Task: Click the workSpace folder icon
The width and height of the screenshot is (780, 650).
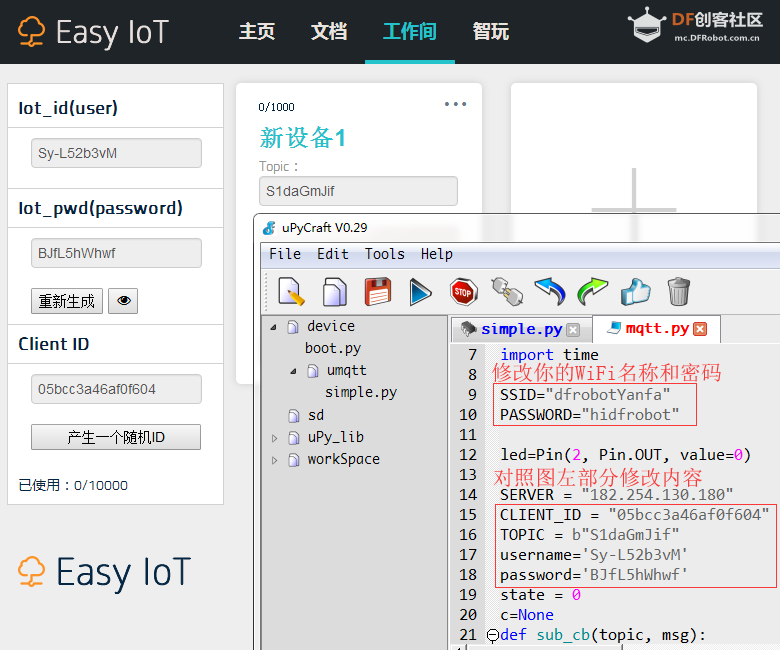Action: [293, 460]
